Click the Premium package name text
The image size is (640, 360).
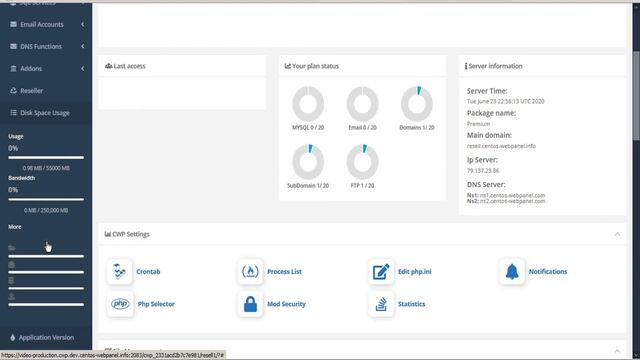click(478, 124)
